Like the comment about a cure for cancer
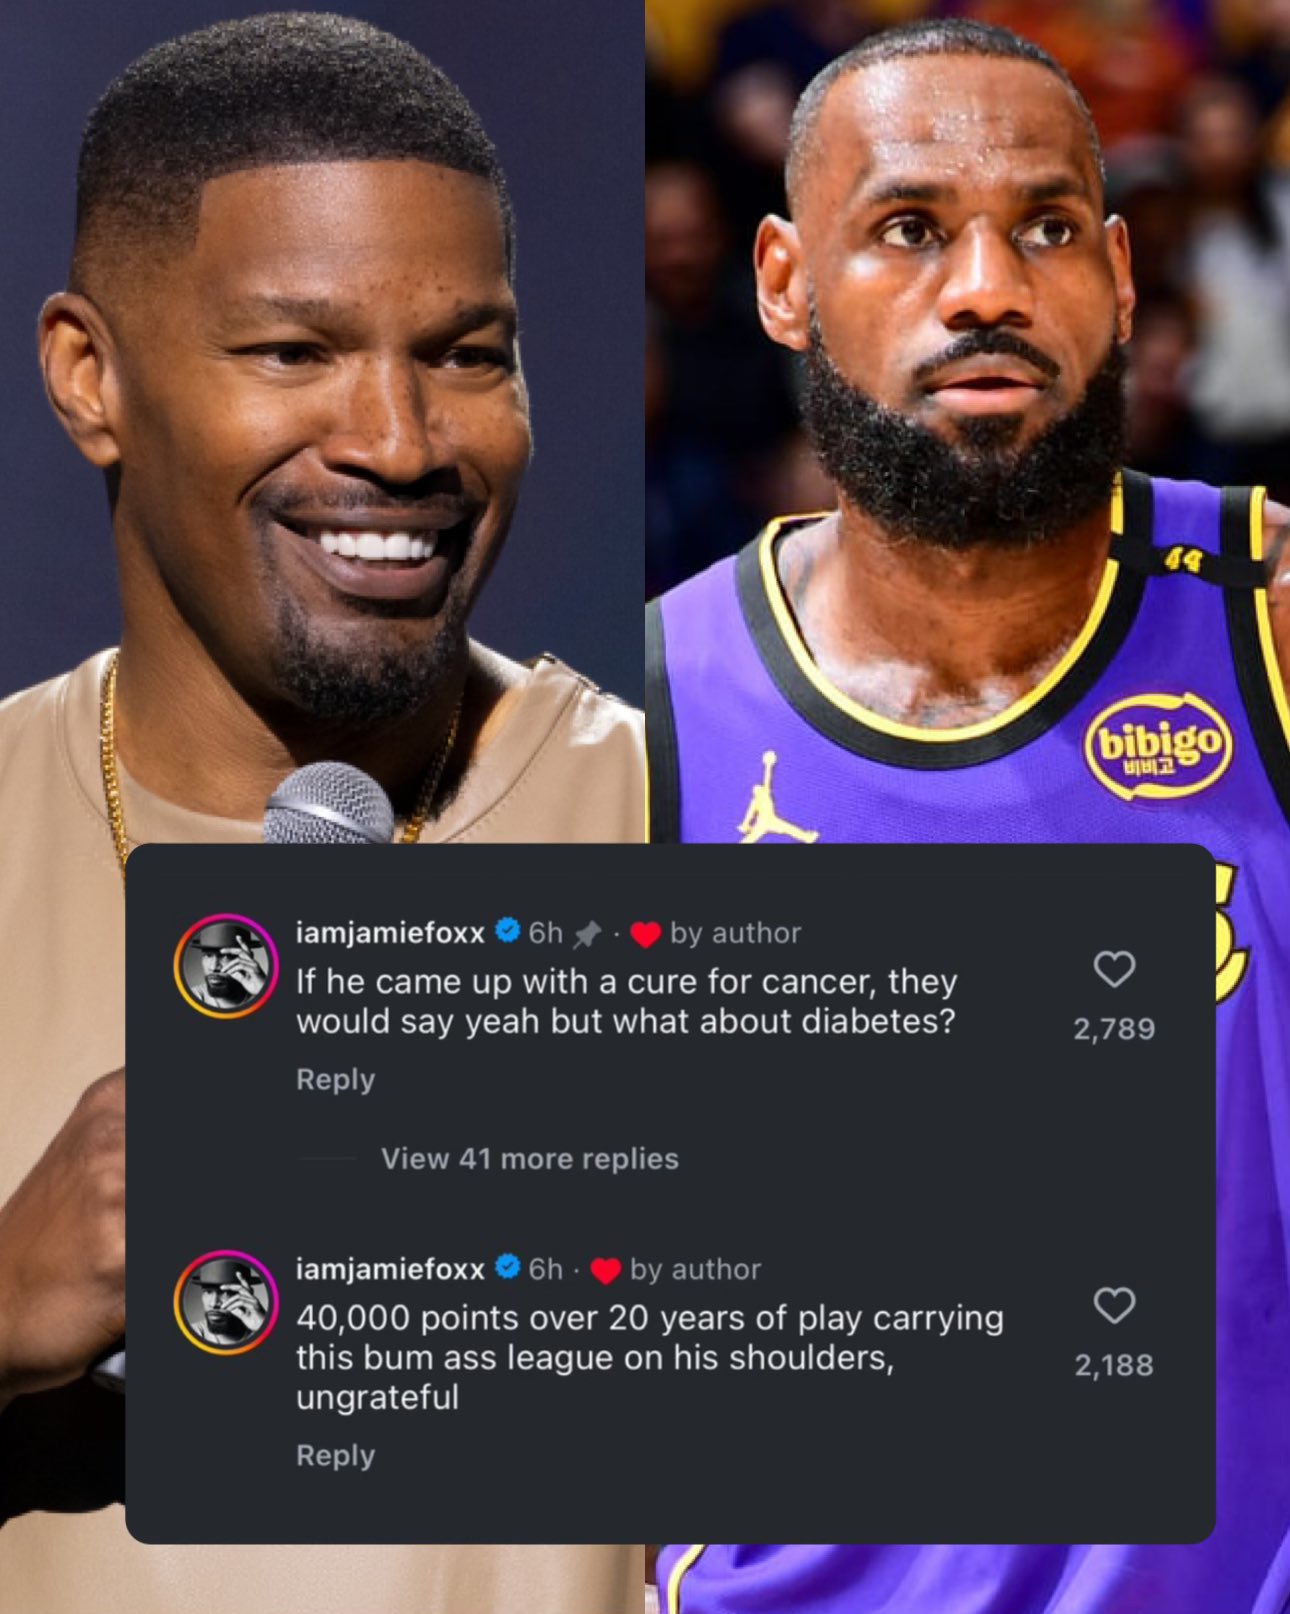This screenshot has height=1614, width=1290. pos(1114,969)
